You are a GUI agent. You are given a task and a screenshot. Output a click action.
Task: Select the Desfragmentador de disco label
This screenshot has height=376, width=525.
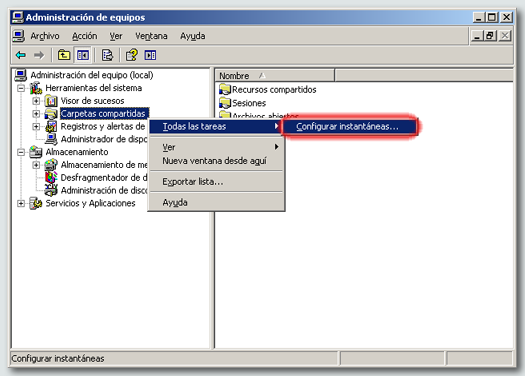click(x=104, y=177)
